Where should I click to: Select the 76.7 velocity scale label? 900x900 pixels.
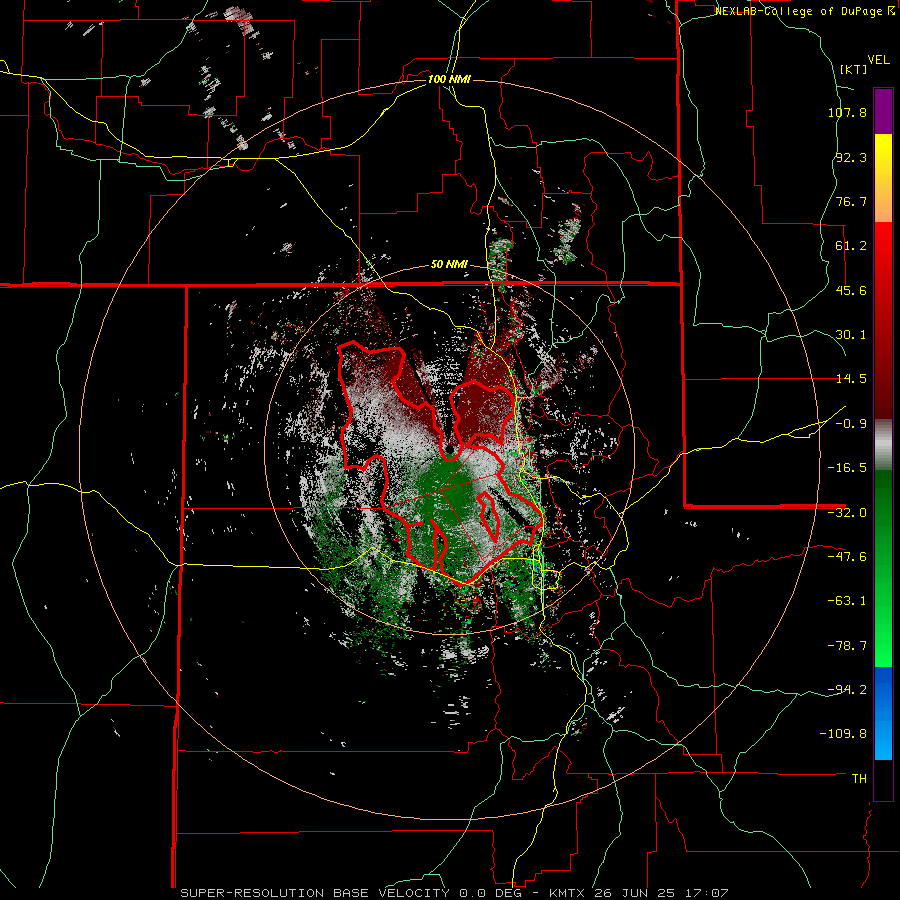(x=851, y=201)
